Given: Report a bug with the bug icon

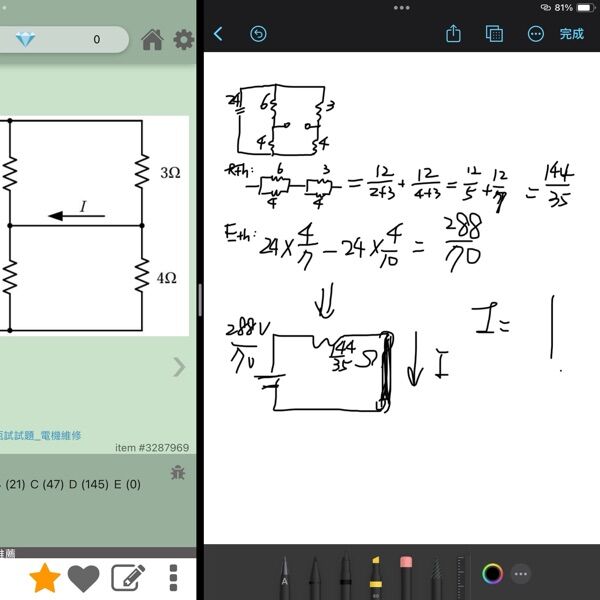Looking at the screenshot, I should pos(178,472).
